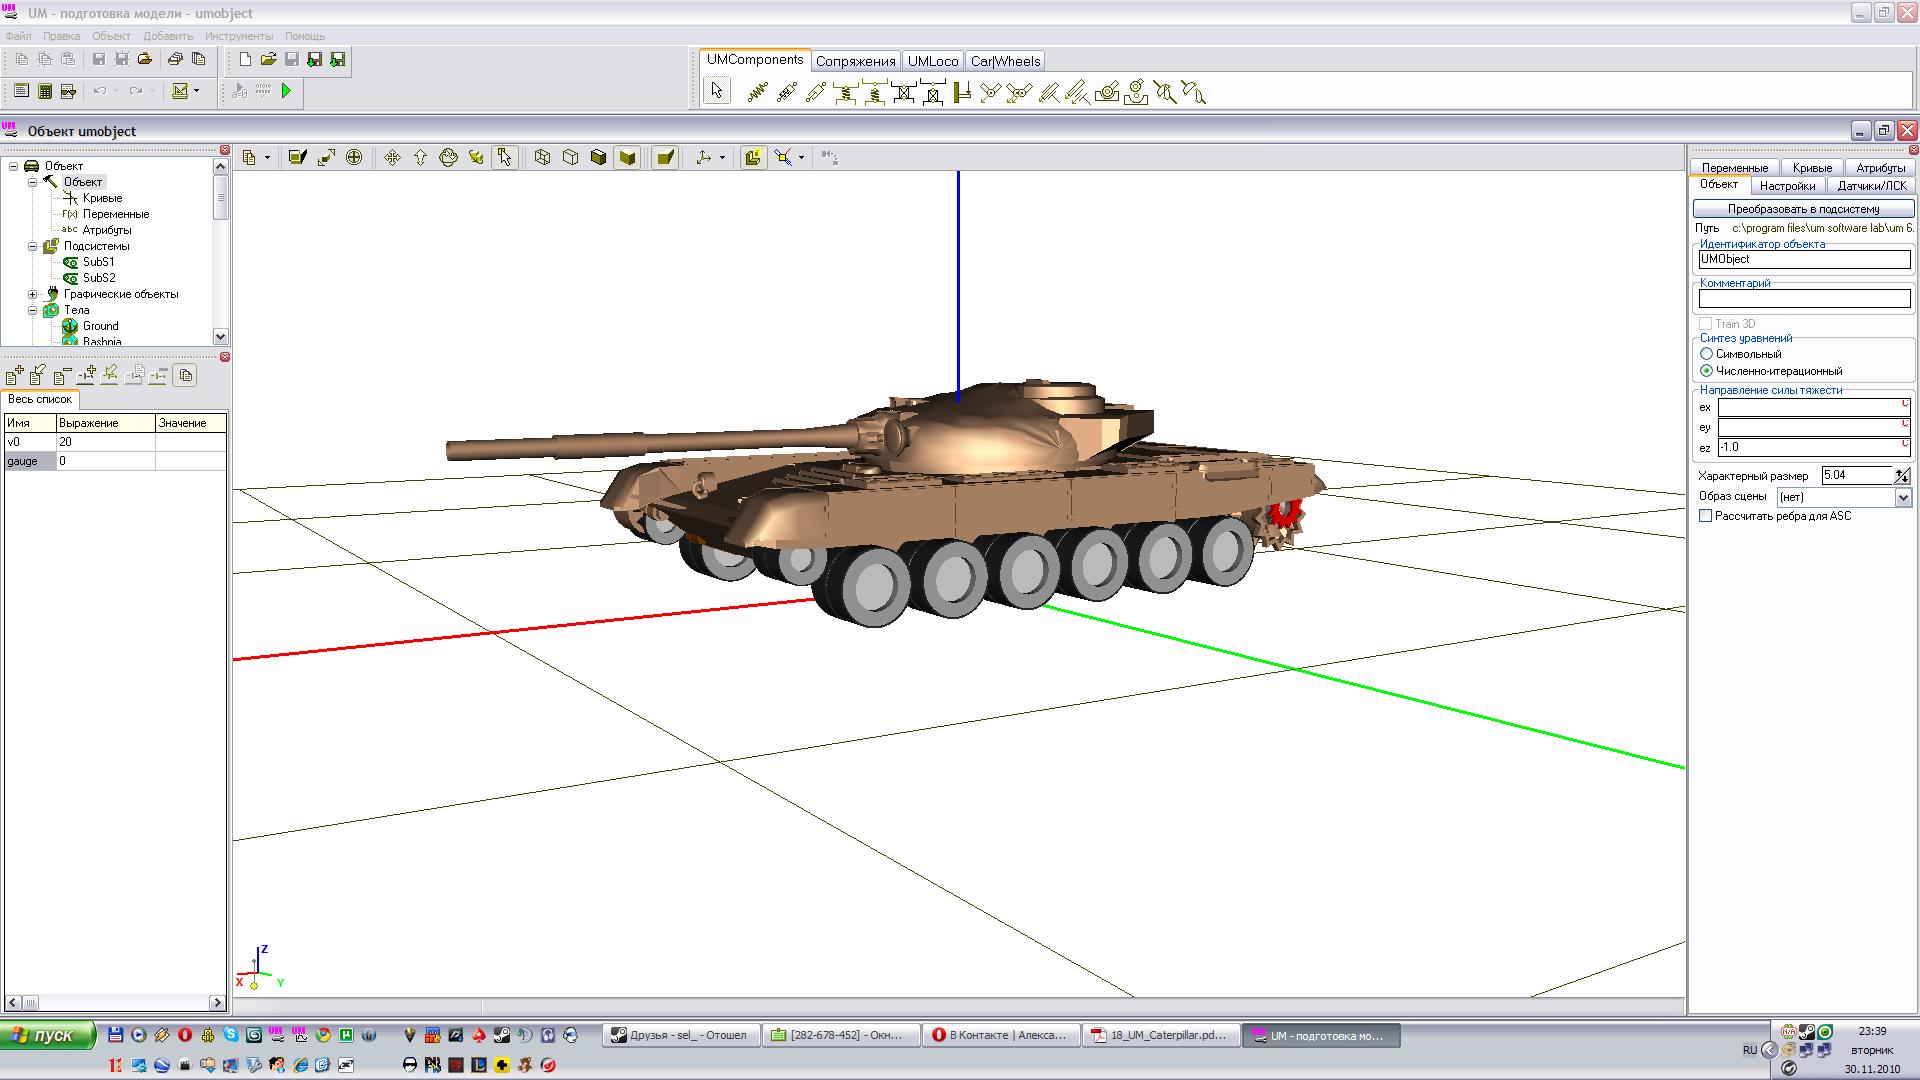Click the calculator icon in left toolbar

pyautogui.click(x=45, y=91)
